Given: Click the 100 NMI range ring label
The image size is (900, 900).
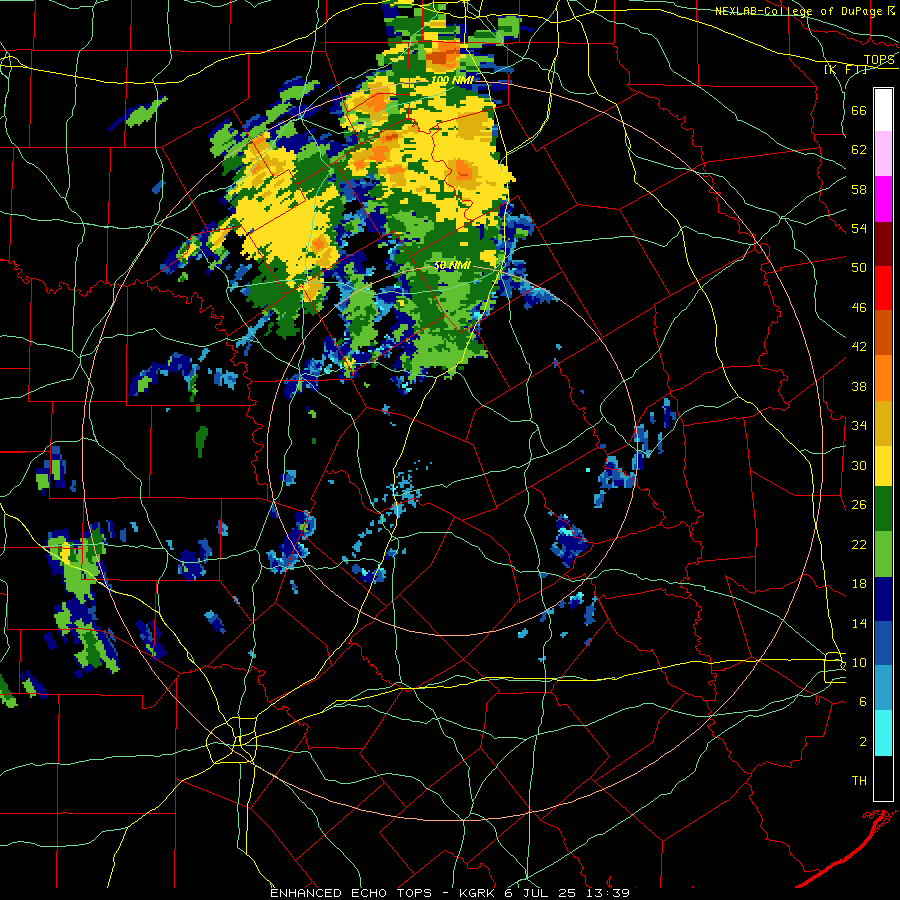Looking at the screenshot, I should (x=452, y=80).
